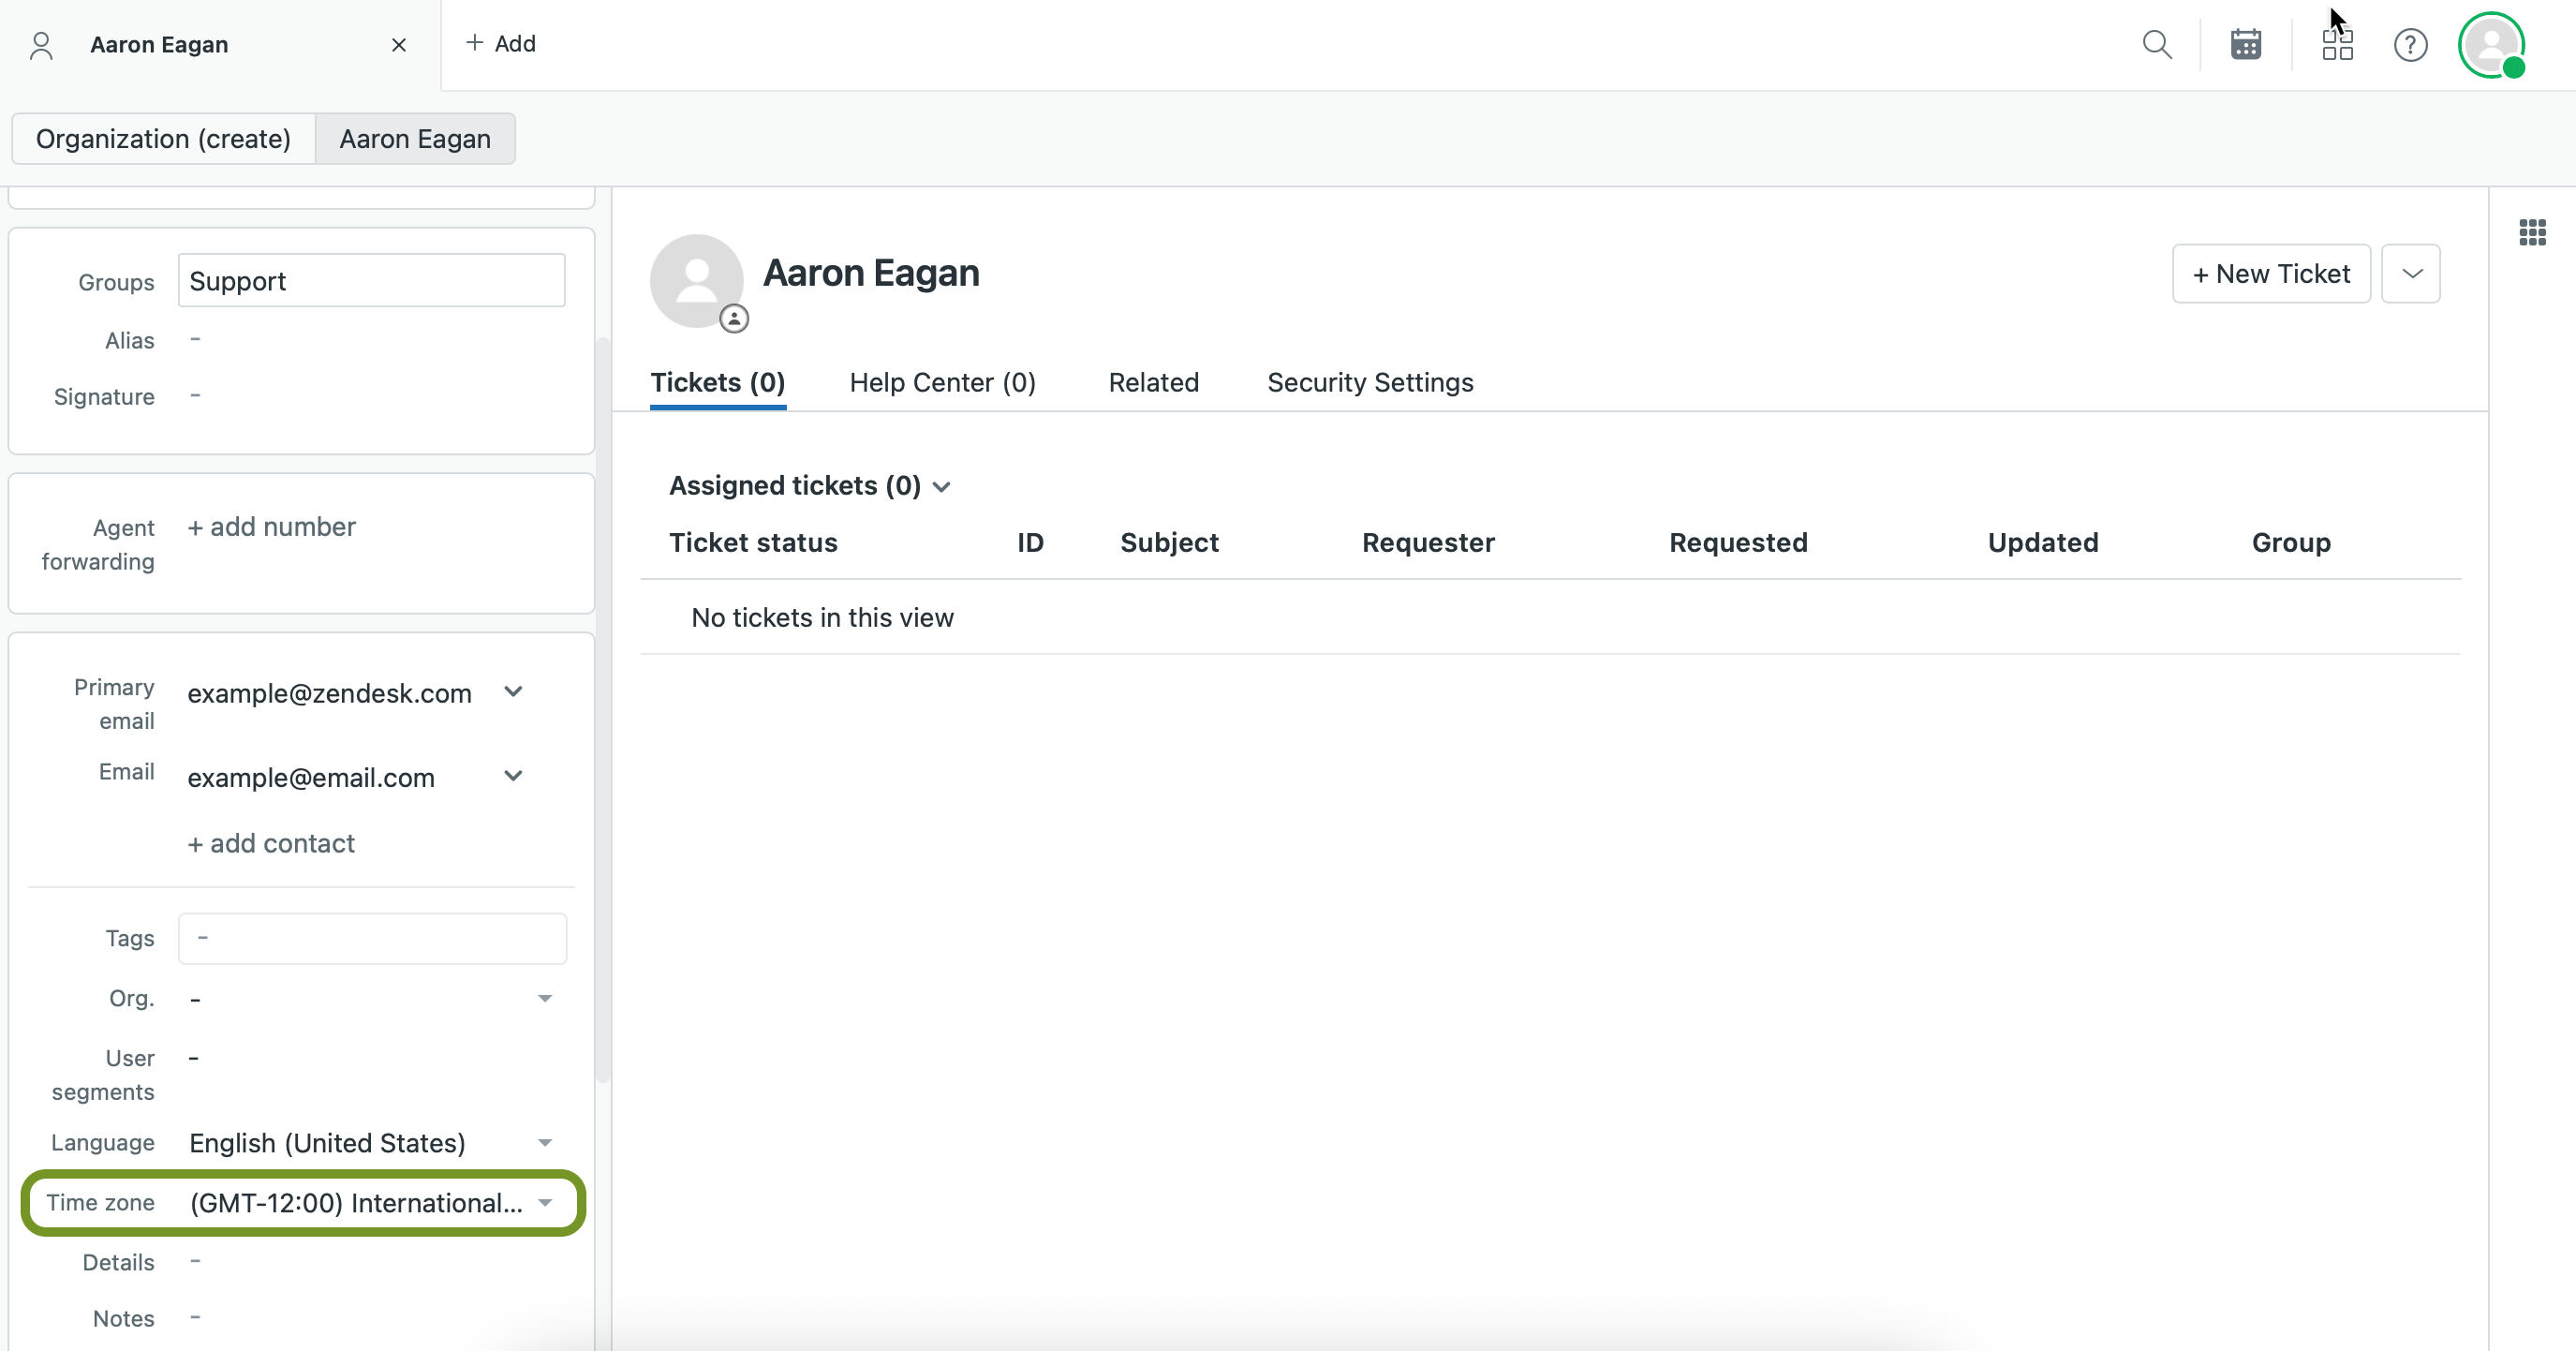Switch to the Security Settings tab
Screen dimensions: 2576x1351
point(1370,383)
